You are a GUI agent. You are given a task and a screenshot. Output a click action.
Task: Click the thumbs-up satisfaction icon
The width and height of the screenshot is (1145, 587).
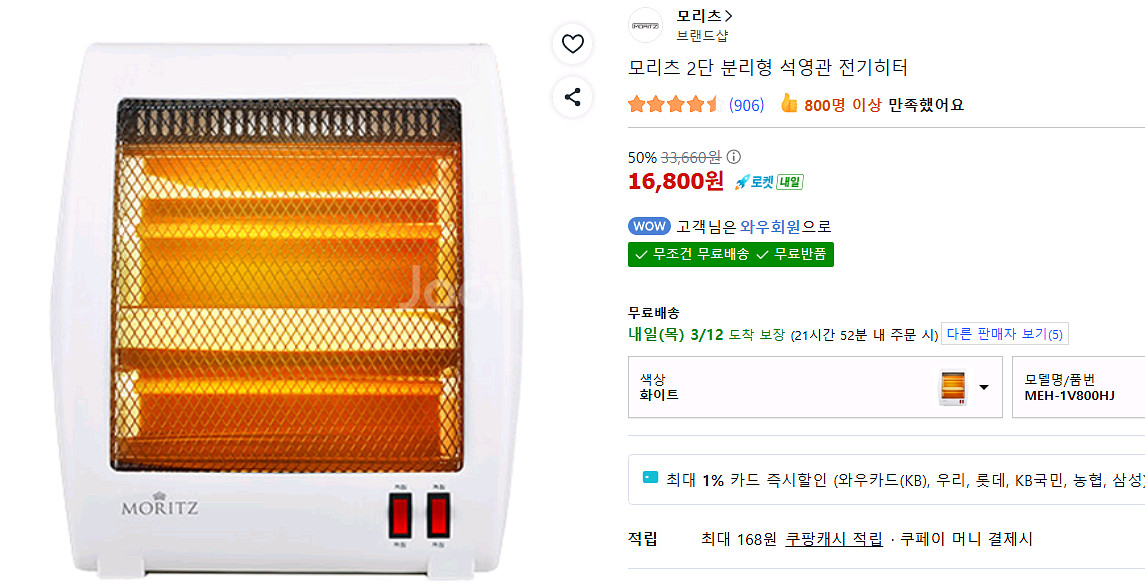[789, 104]
